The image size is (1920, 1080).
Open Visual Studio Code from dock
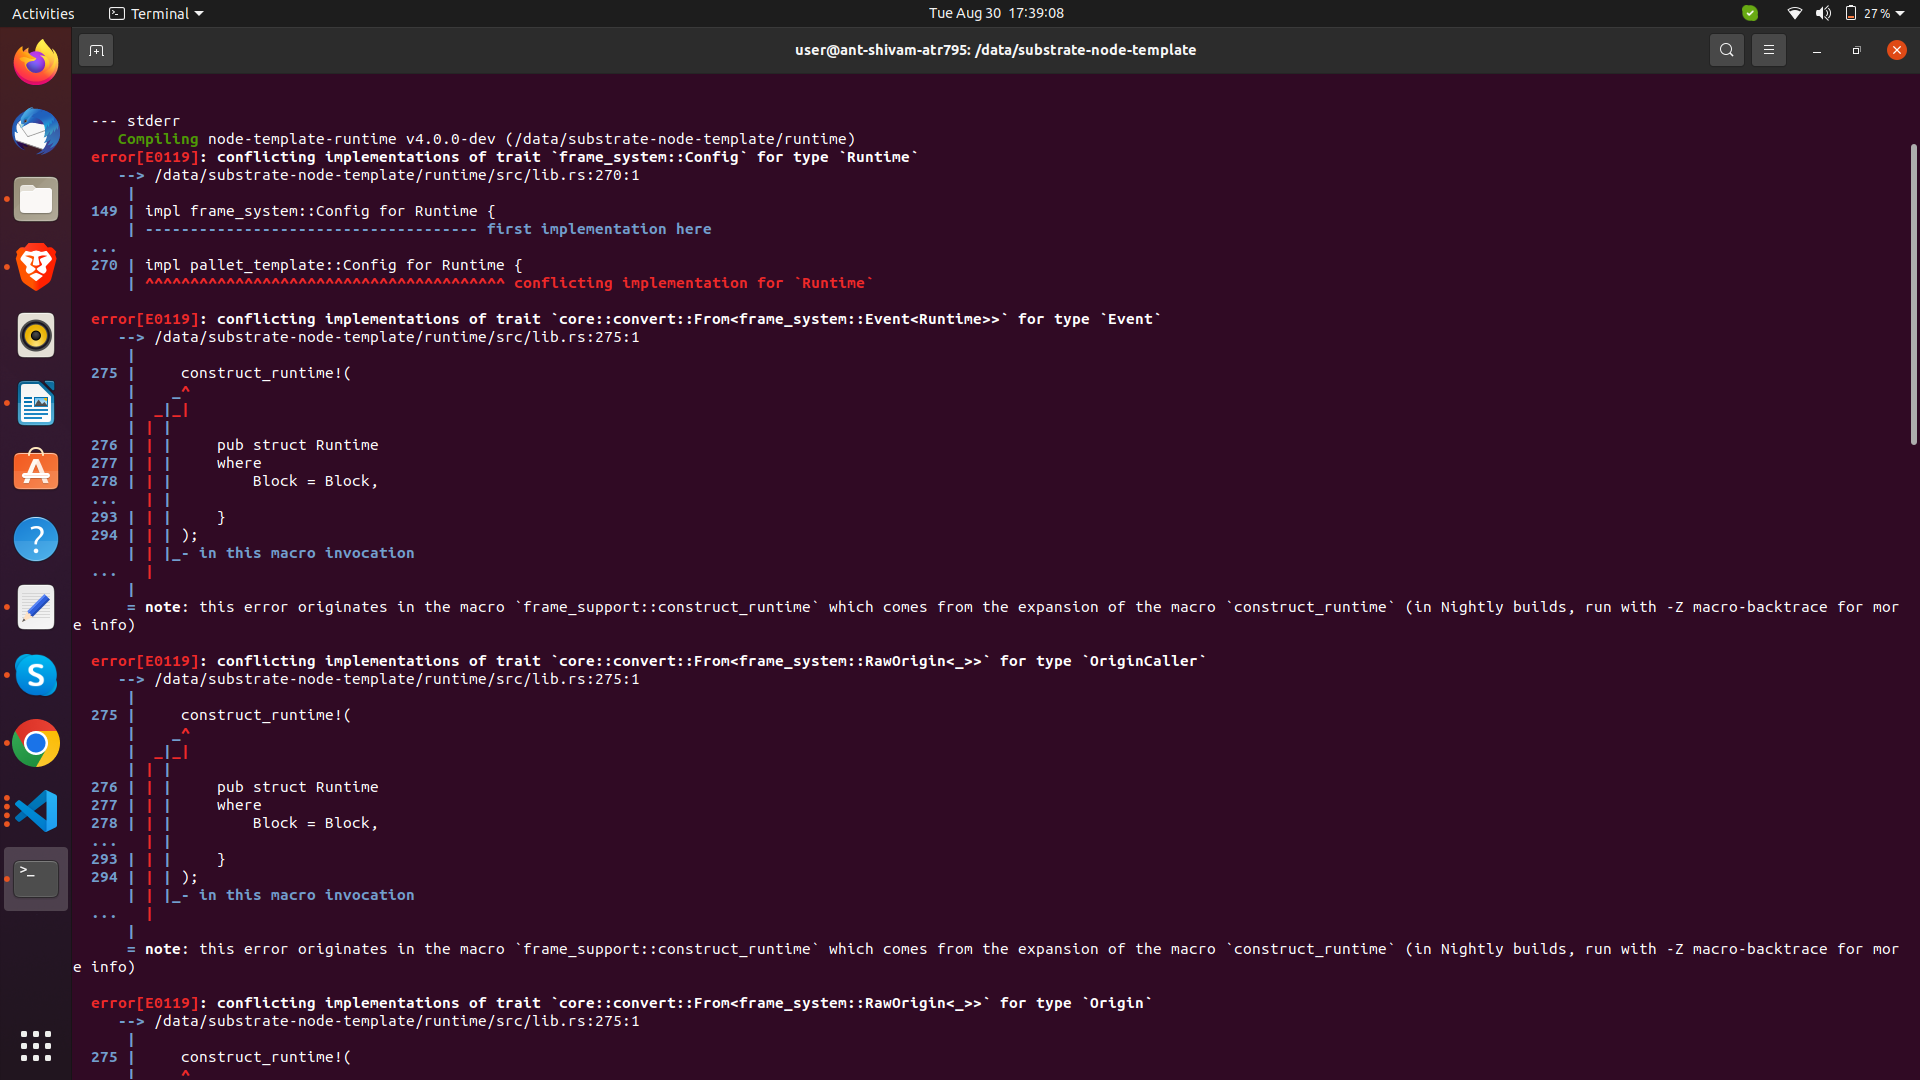point(36,811)
